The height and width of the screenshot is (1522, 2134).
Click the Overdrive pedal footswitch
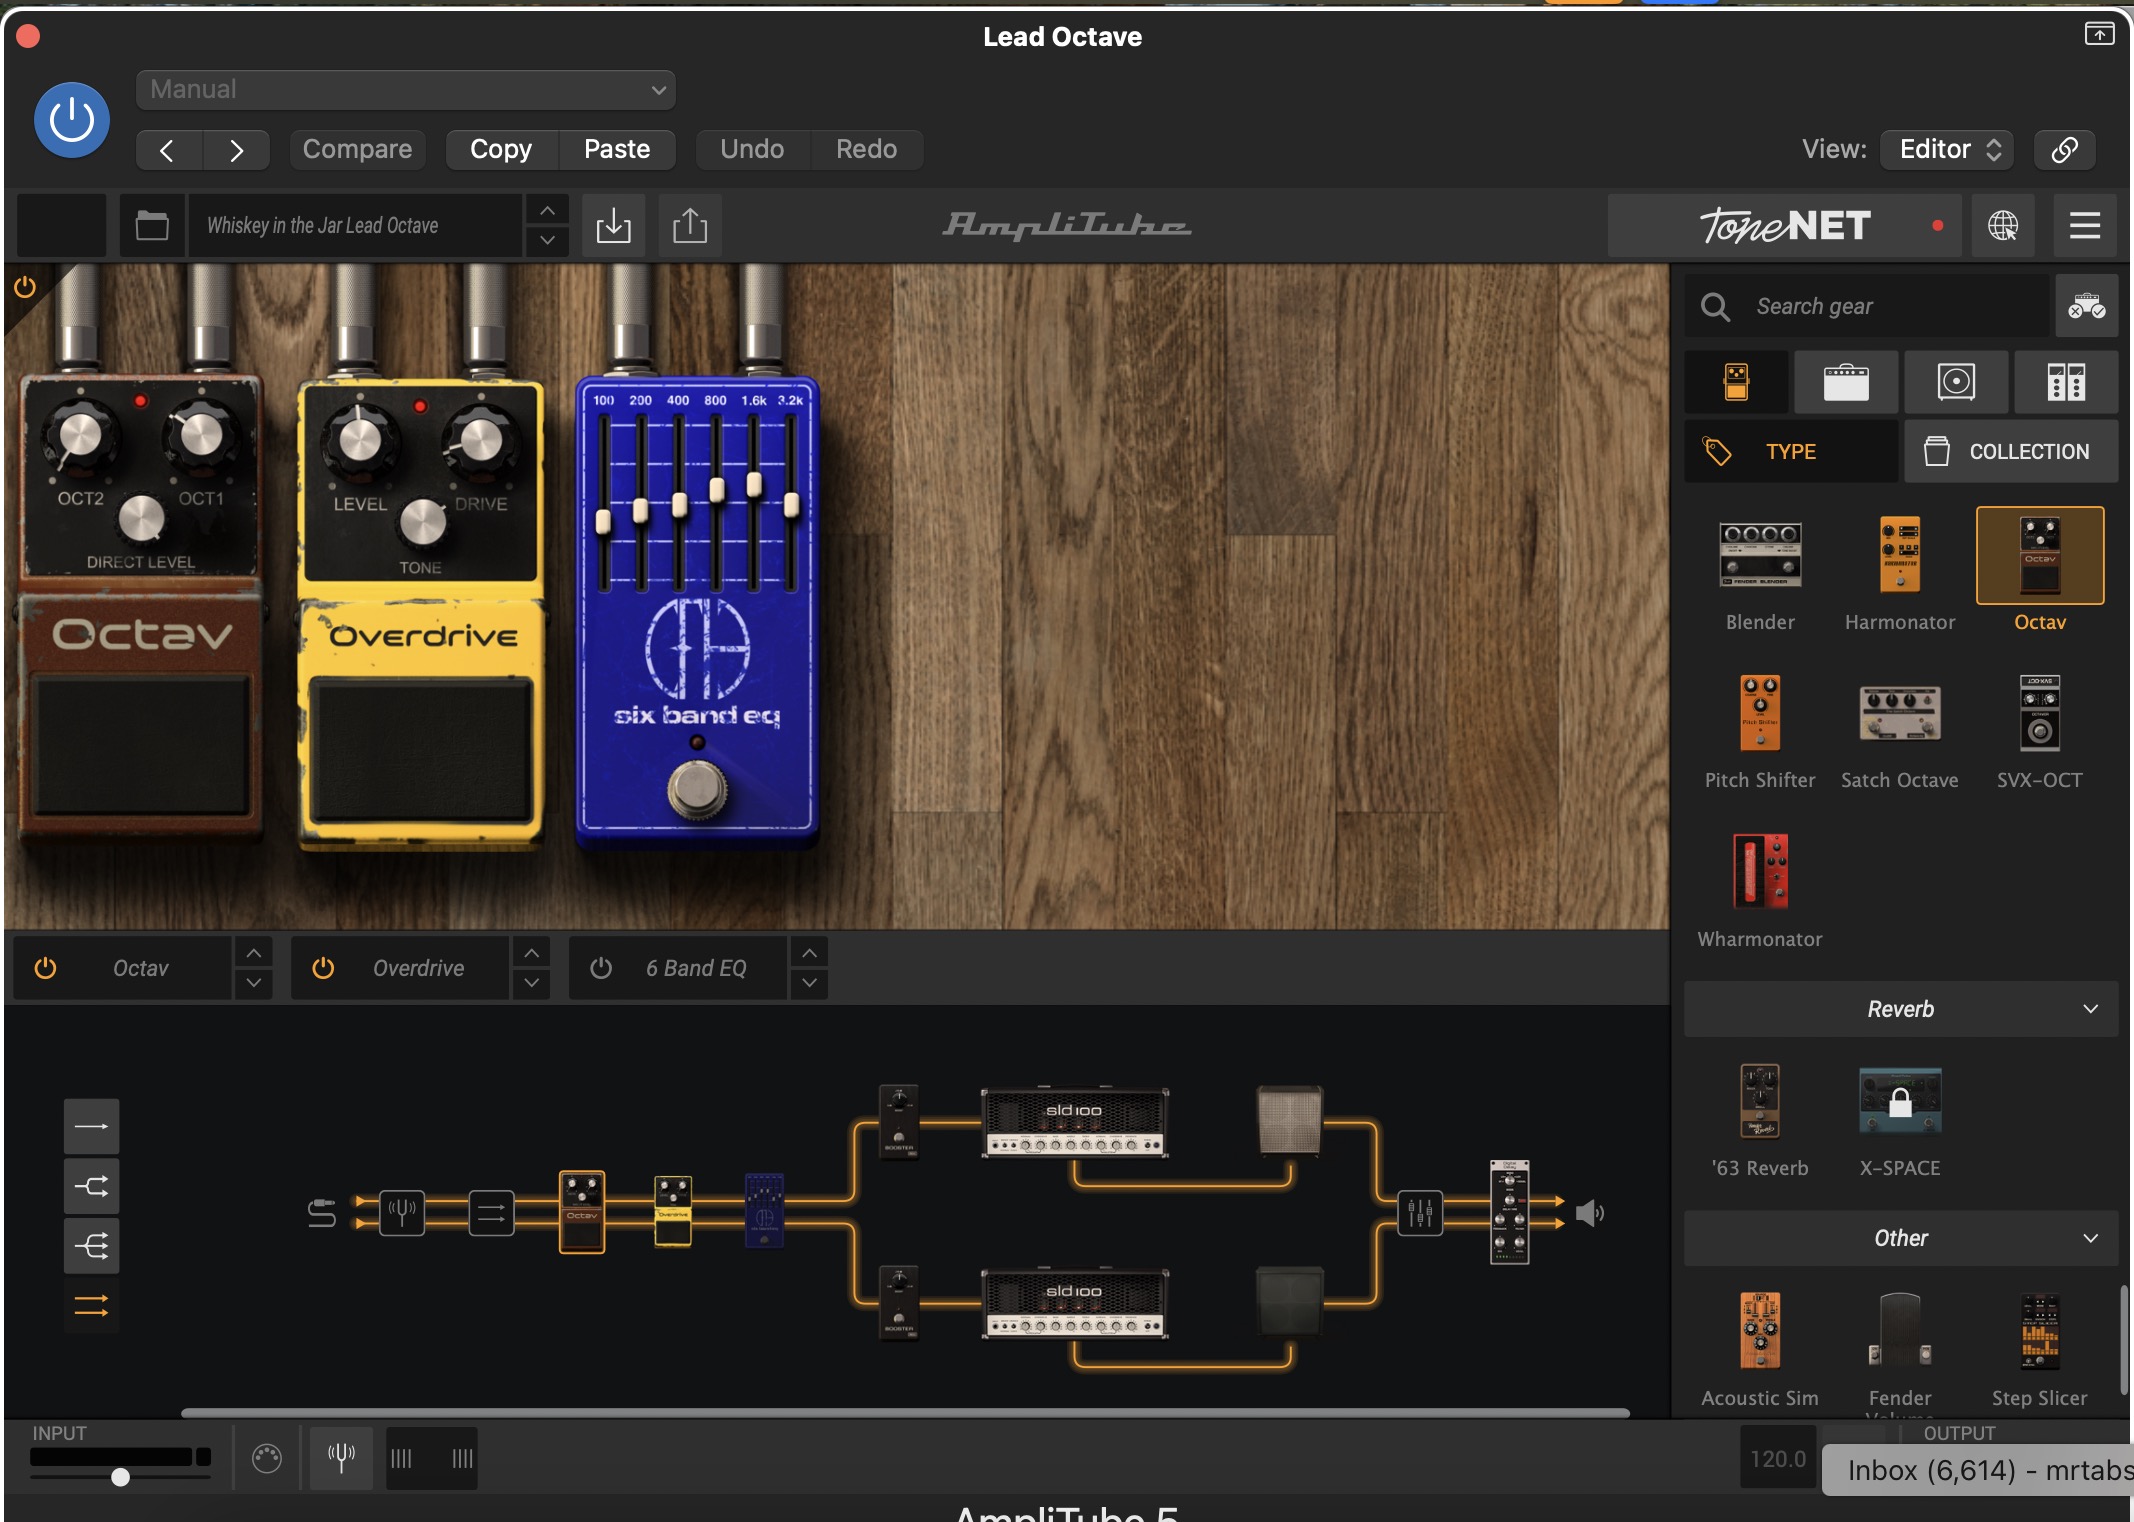(x=420, y=750)
